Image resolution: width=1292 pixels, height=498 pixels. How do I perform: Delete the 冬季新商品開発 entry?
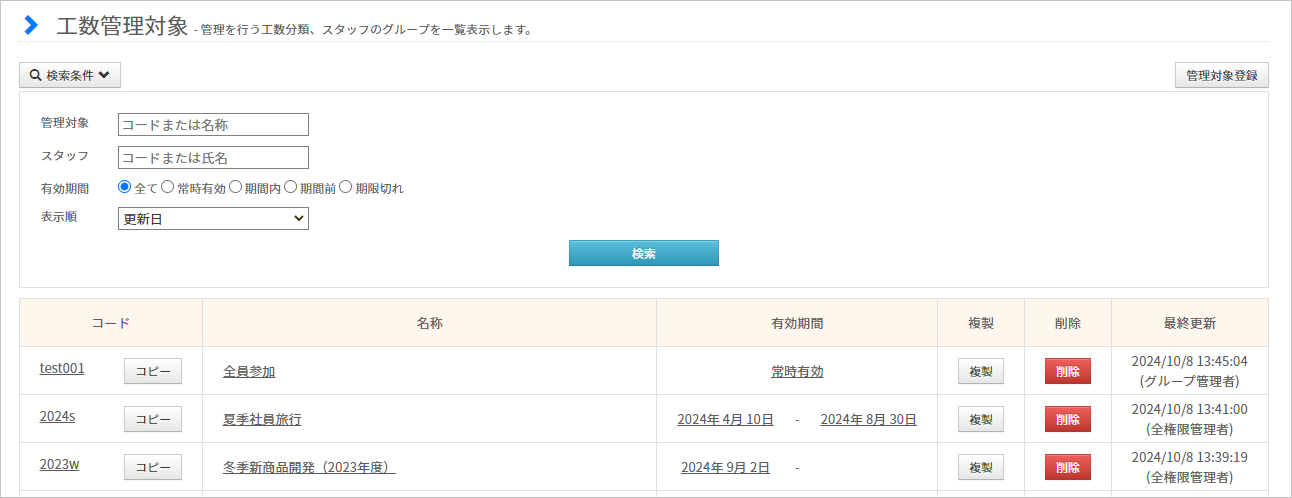[x=1068, y=467]
